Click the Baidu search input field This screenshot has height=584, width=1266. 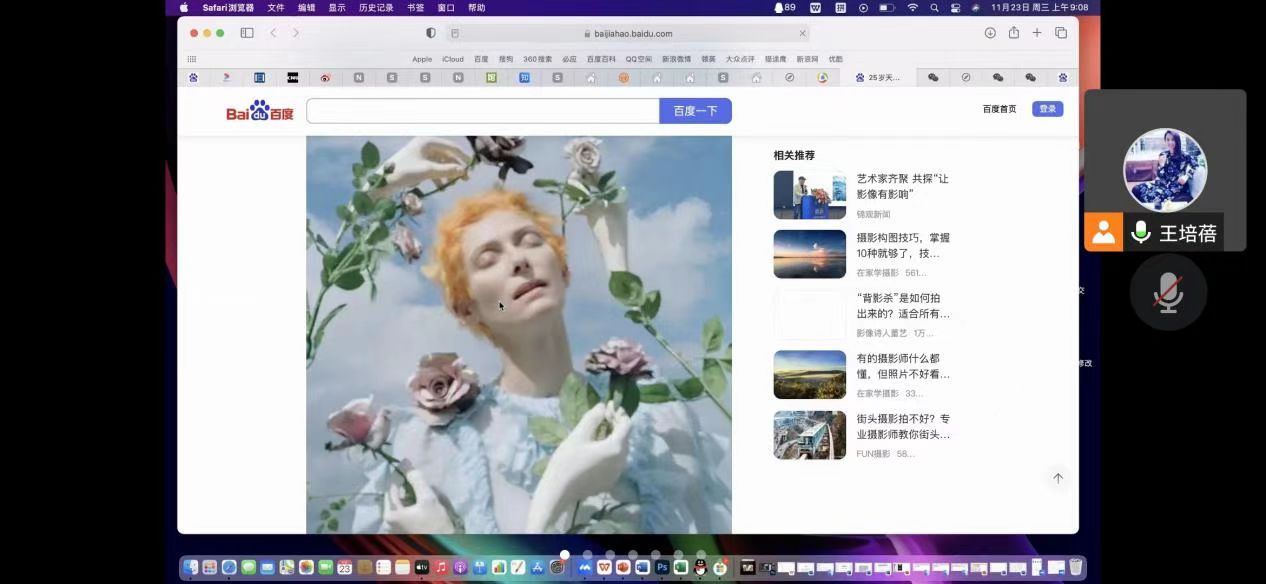[x=482, y=111]
